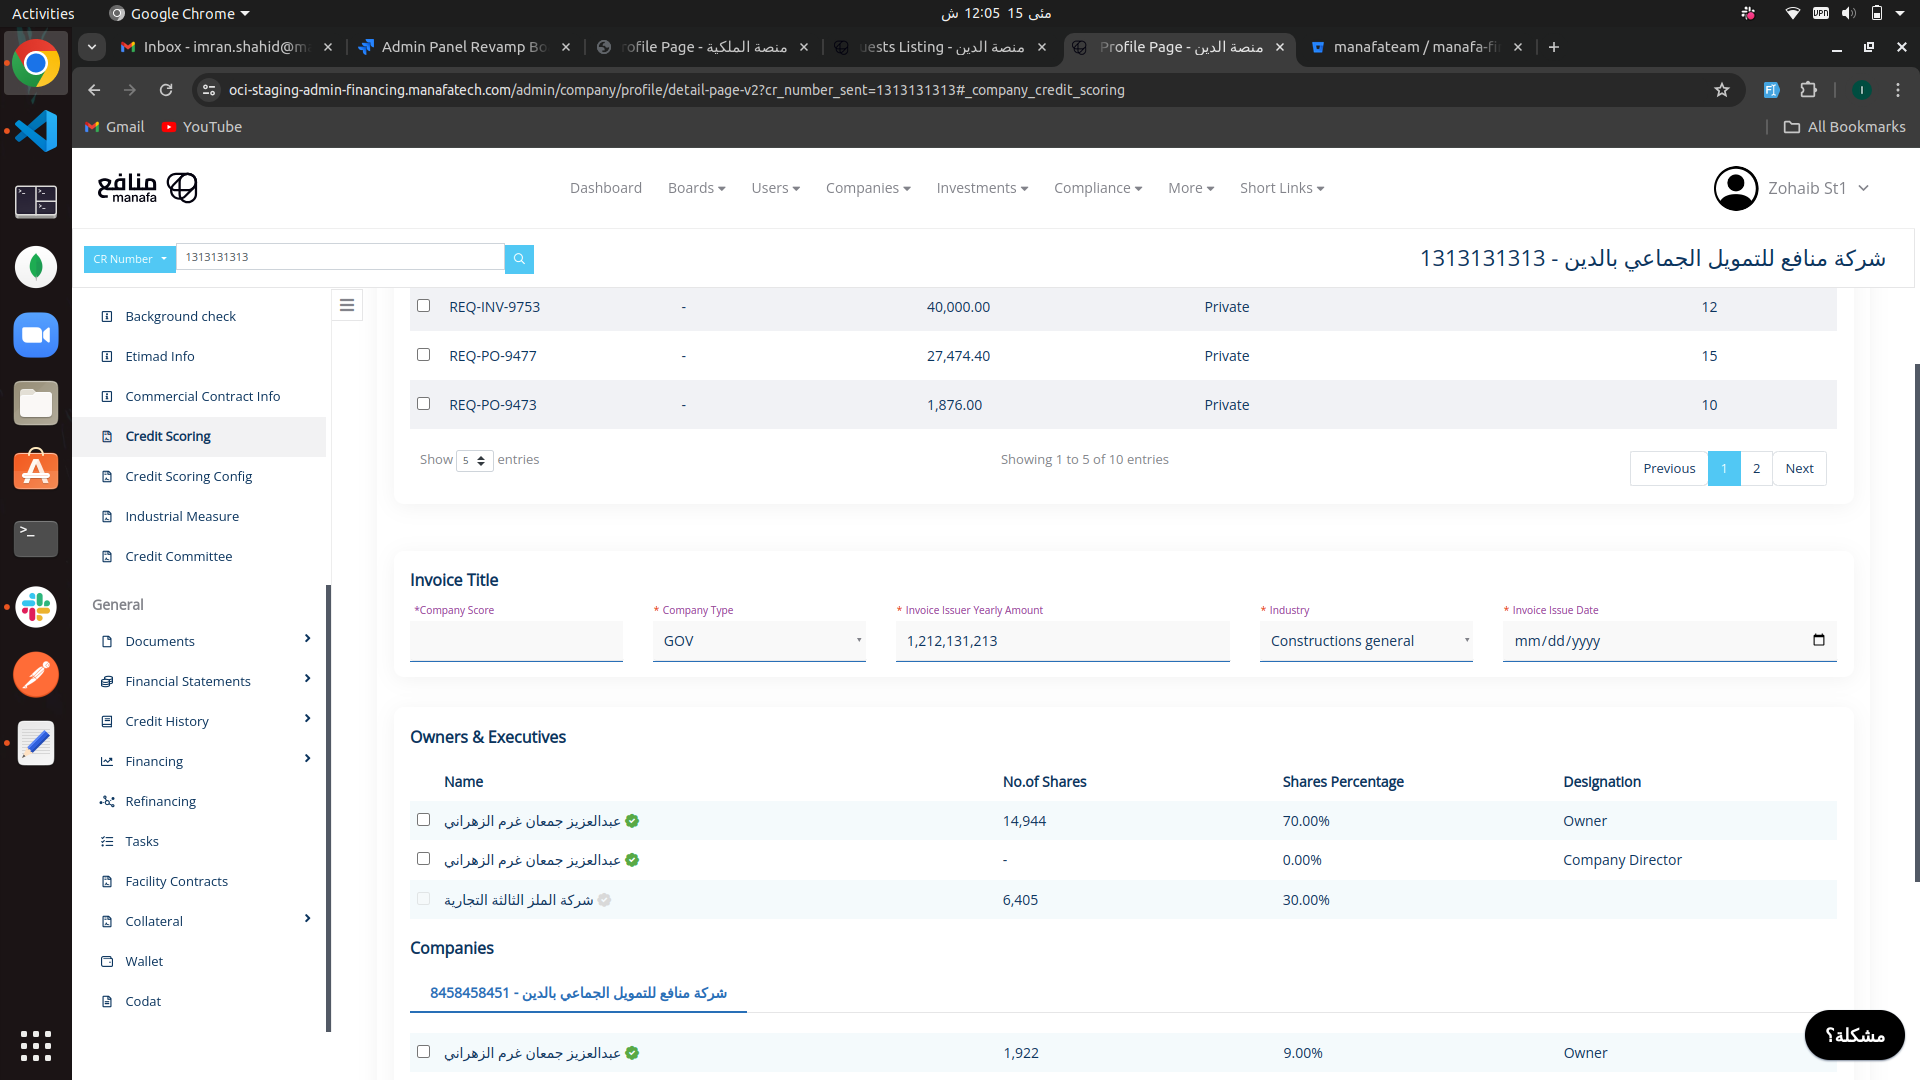Image resolution: width=1920 pixels, height=1080 pixels.
Task: Open Credit Scoring Config in sidebar
Action: coord(188,476)
